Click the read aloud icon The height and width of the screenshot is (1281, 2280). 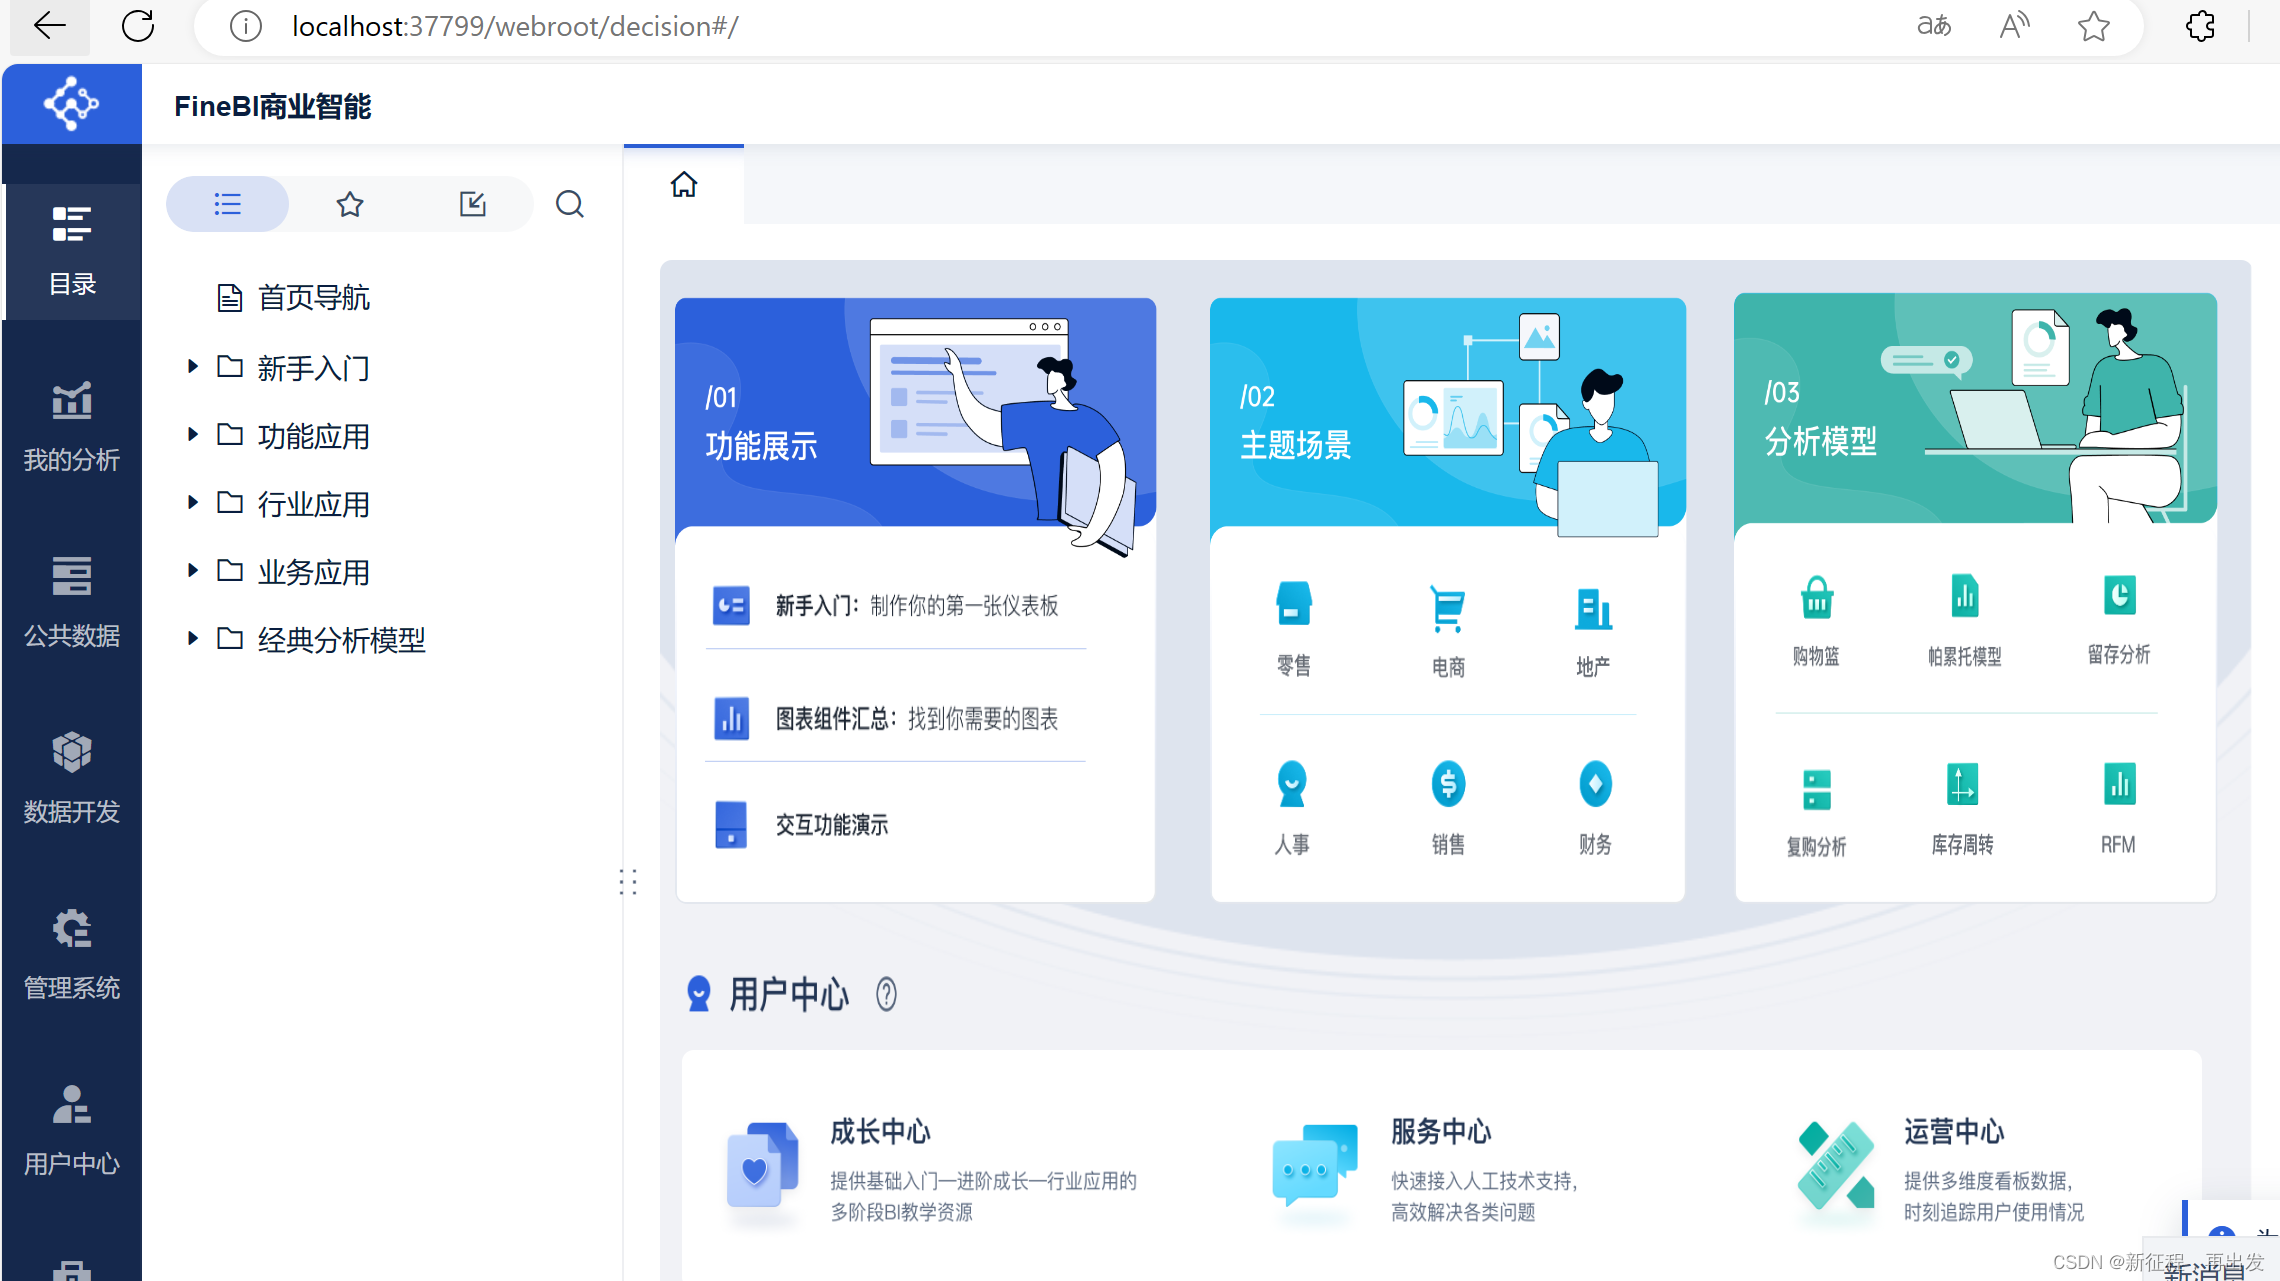click(2014, 26)
